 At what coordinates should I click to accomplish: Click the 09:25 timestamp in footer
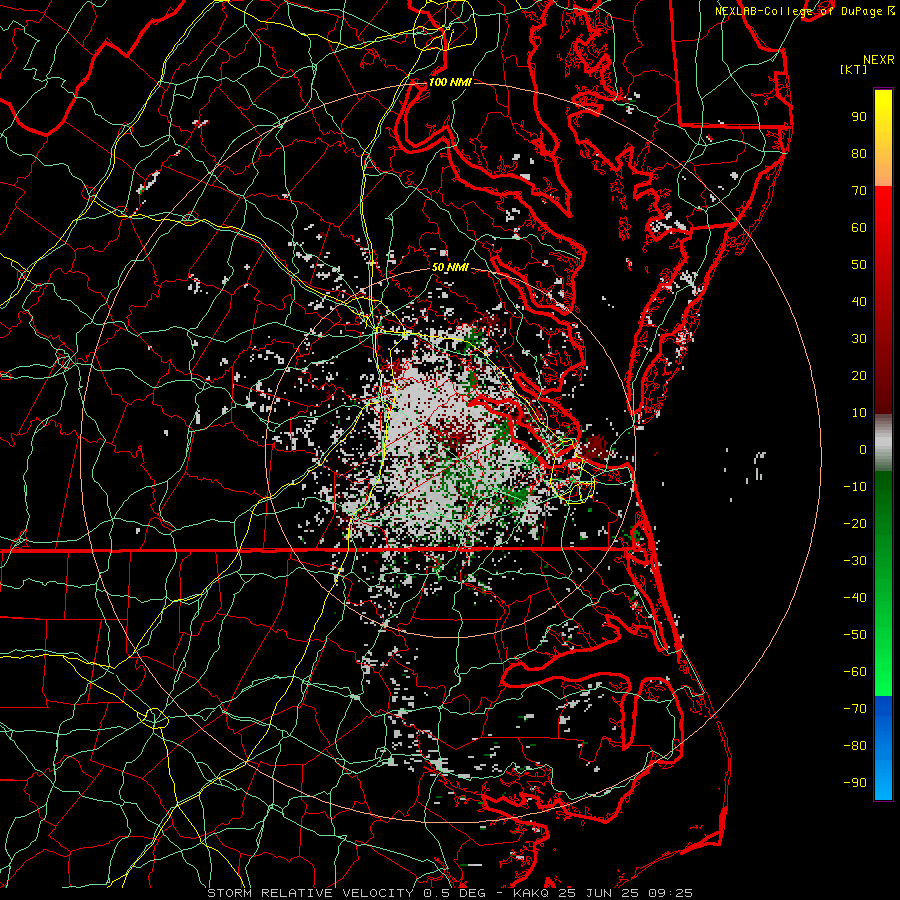671,893
